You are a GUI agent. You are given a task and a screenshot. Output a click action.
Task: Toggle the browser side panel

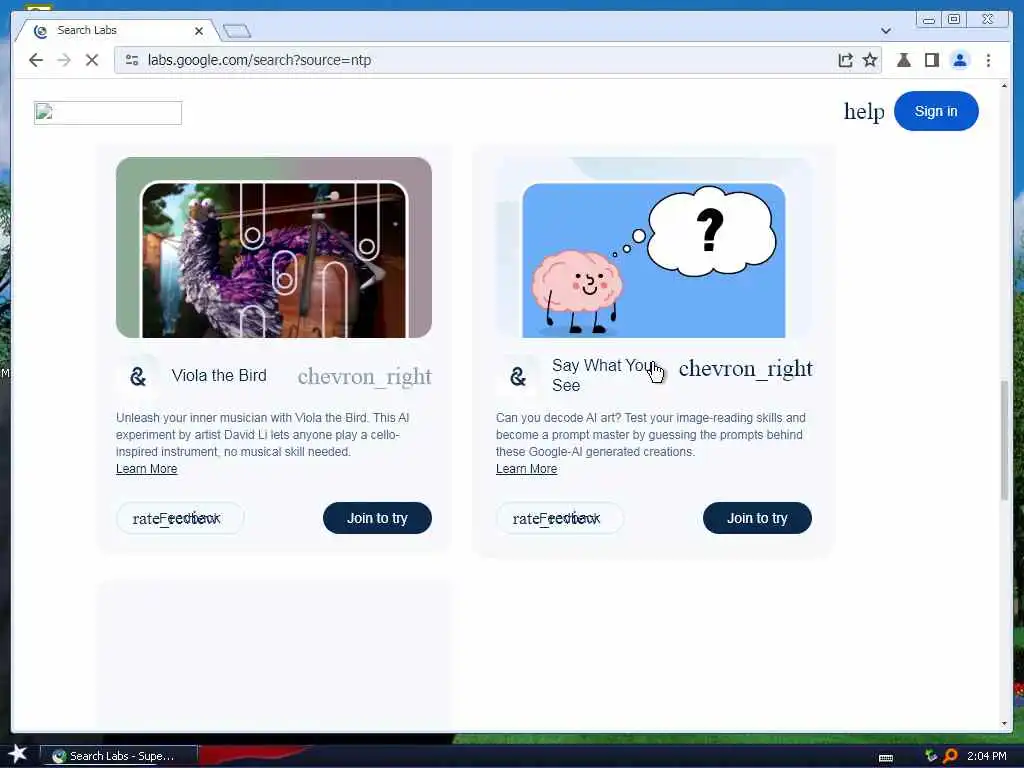click(932, 60)
